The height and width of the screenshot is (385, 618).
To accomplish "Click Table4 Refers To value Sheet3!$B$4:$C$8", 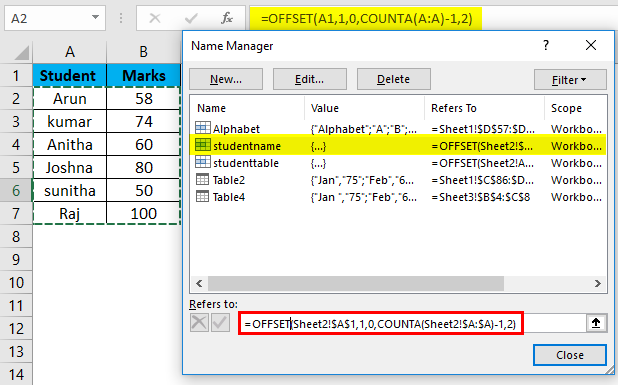I will (480, 197).
